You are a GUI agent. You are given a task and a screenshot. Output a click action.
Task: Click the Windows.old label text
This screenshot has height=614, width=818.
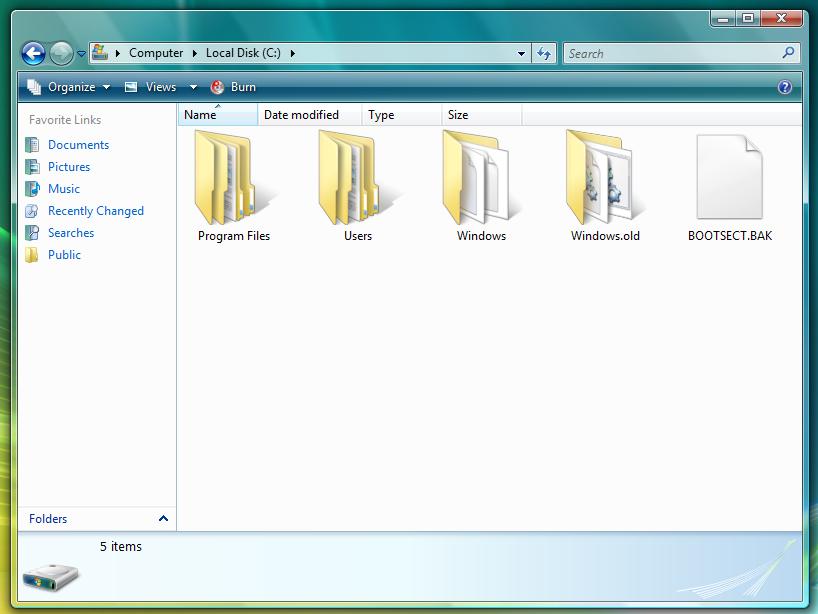point(605,236)
